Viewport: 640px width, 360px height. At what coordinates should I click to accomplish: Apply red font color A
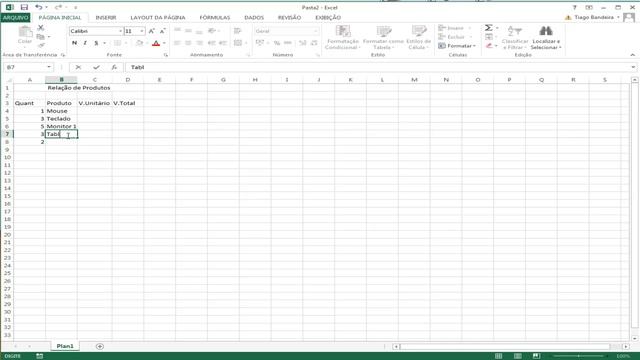[156, 43]
